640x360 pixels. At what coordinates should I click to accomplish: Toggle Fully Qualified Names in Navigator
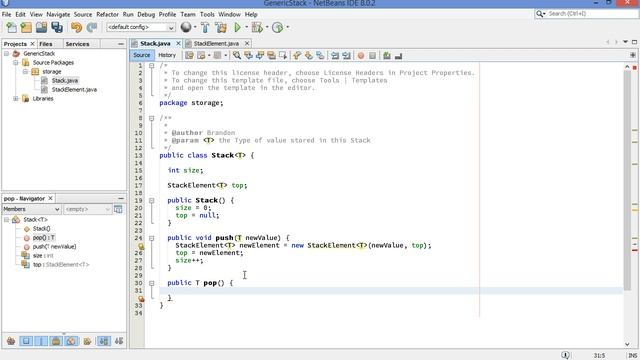pyautogui.click(x=87, y=341)
